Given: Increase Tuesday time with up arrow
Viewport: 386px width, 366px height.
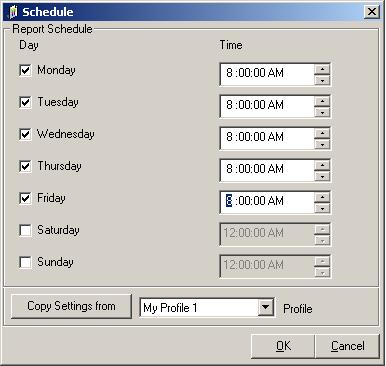Looking at the screenshot, I should pos(322,101).
